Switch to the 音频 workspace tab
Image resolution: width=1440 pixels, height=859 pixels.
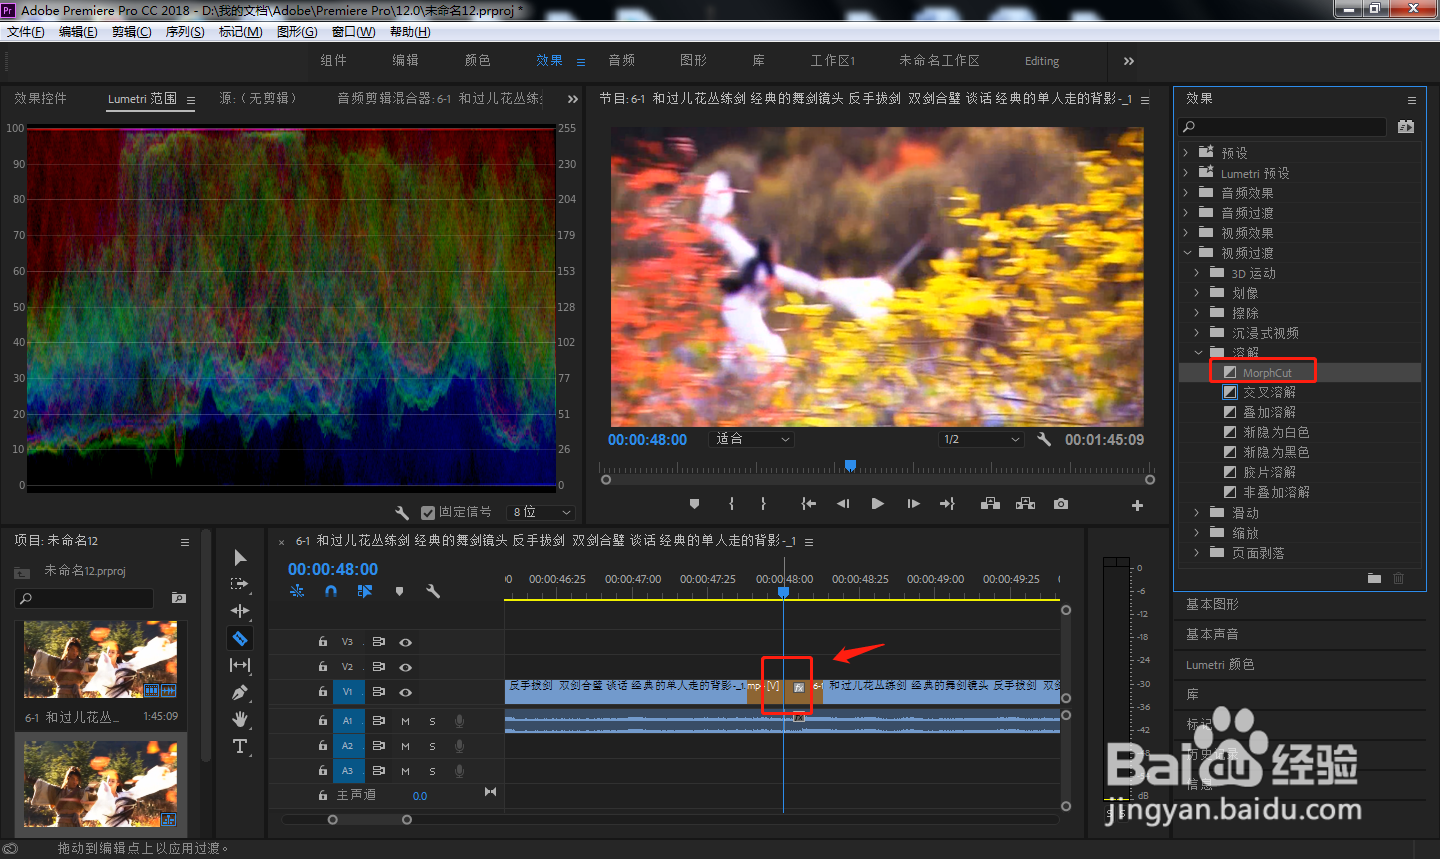622,61
